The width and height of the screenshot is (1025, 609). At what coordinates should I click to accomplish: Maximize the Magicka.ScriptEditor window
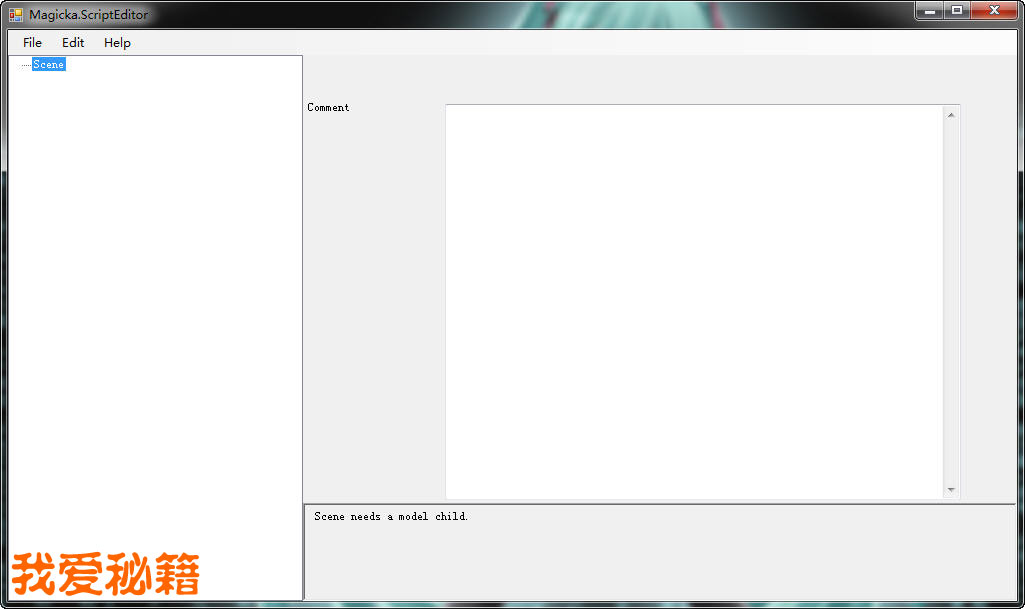957,11
